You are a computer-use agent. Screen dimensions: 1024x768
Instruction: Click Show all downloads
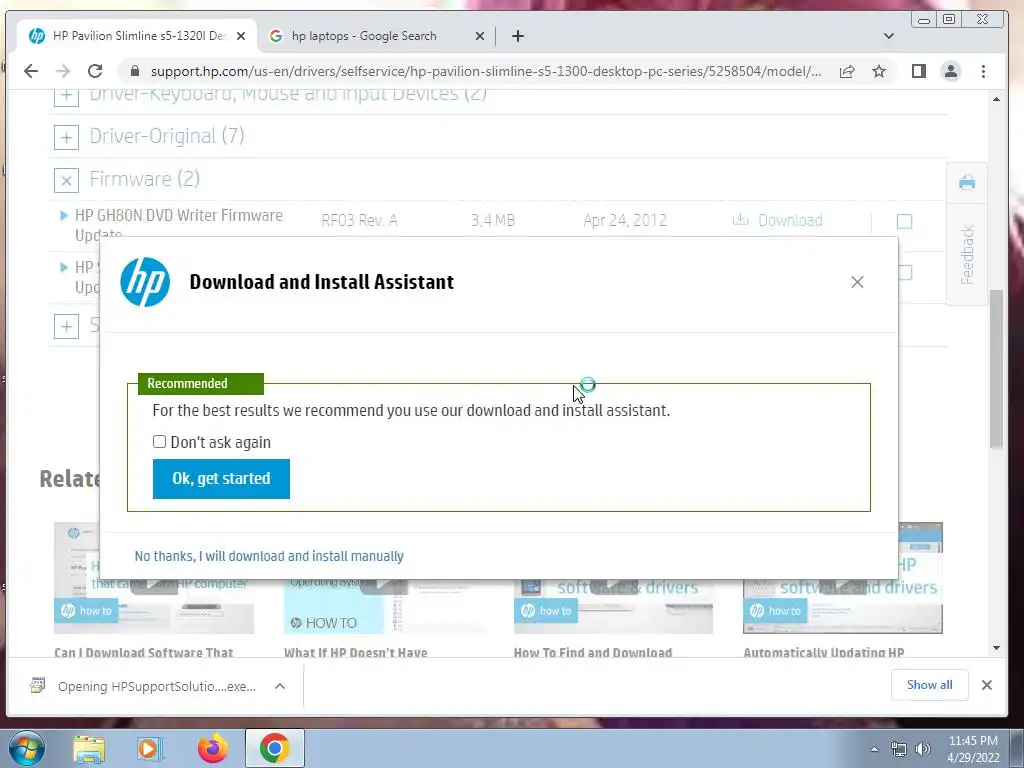(x=929, y=685)
